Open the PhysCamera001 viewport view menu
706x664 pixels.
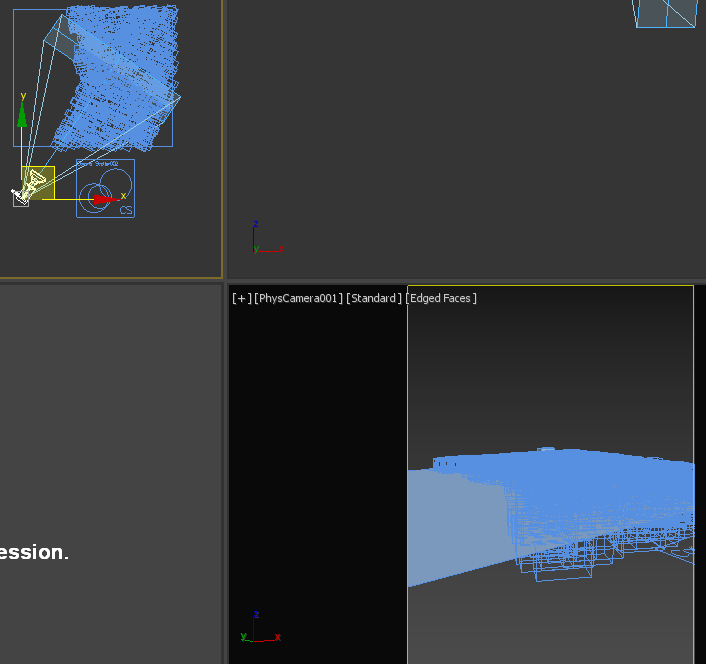coord(298,298)
